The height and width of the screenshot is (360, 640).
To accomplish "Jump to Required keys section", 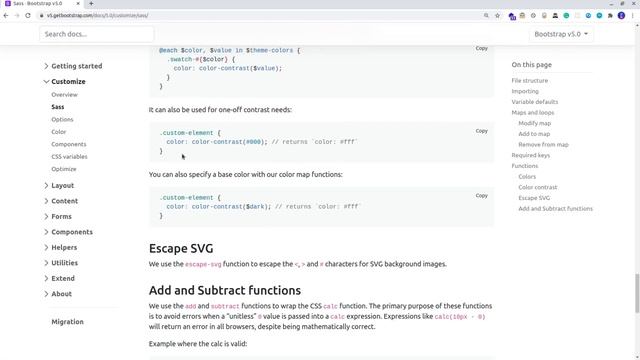I will click(x=531, y=155).
